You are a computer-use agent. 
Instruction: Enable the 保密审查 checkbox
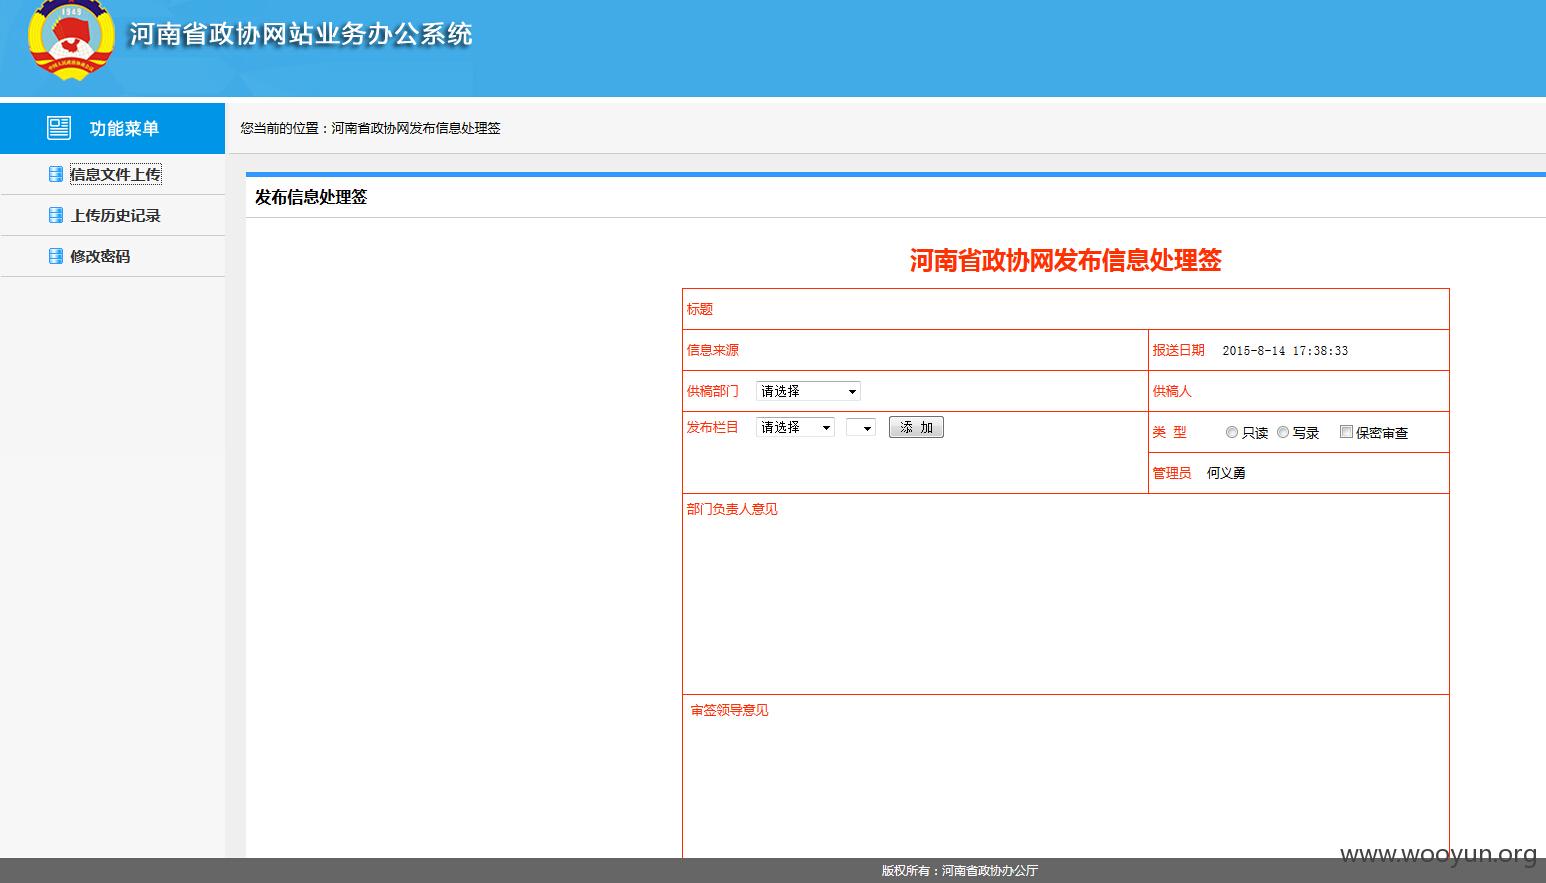tap(1346, 432)
